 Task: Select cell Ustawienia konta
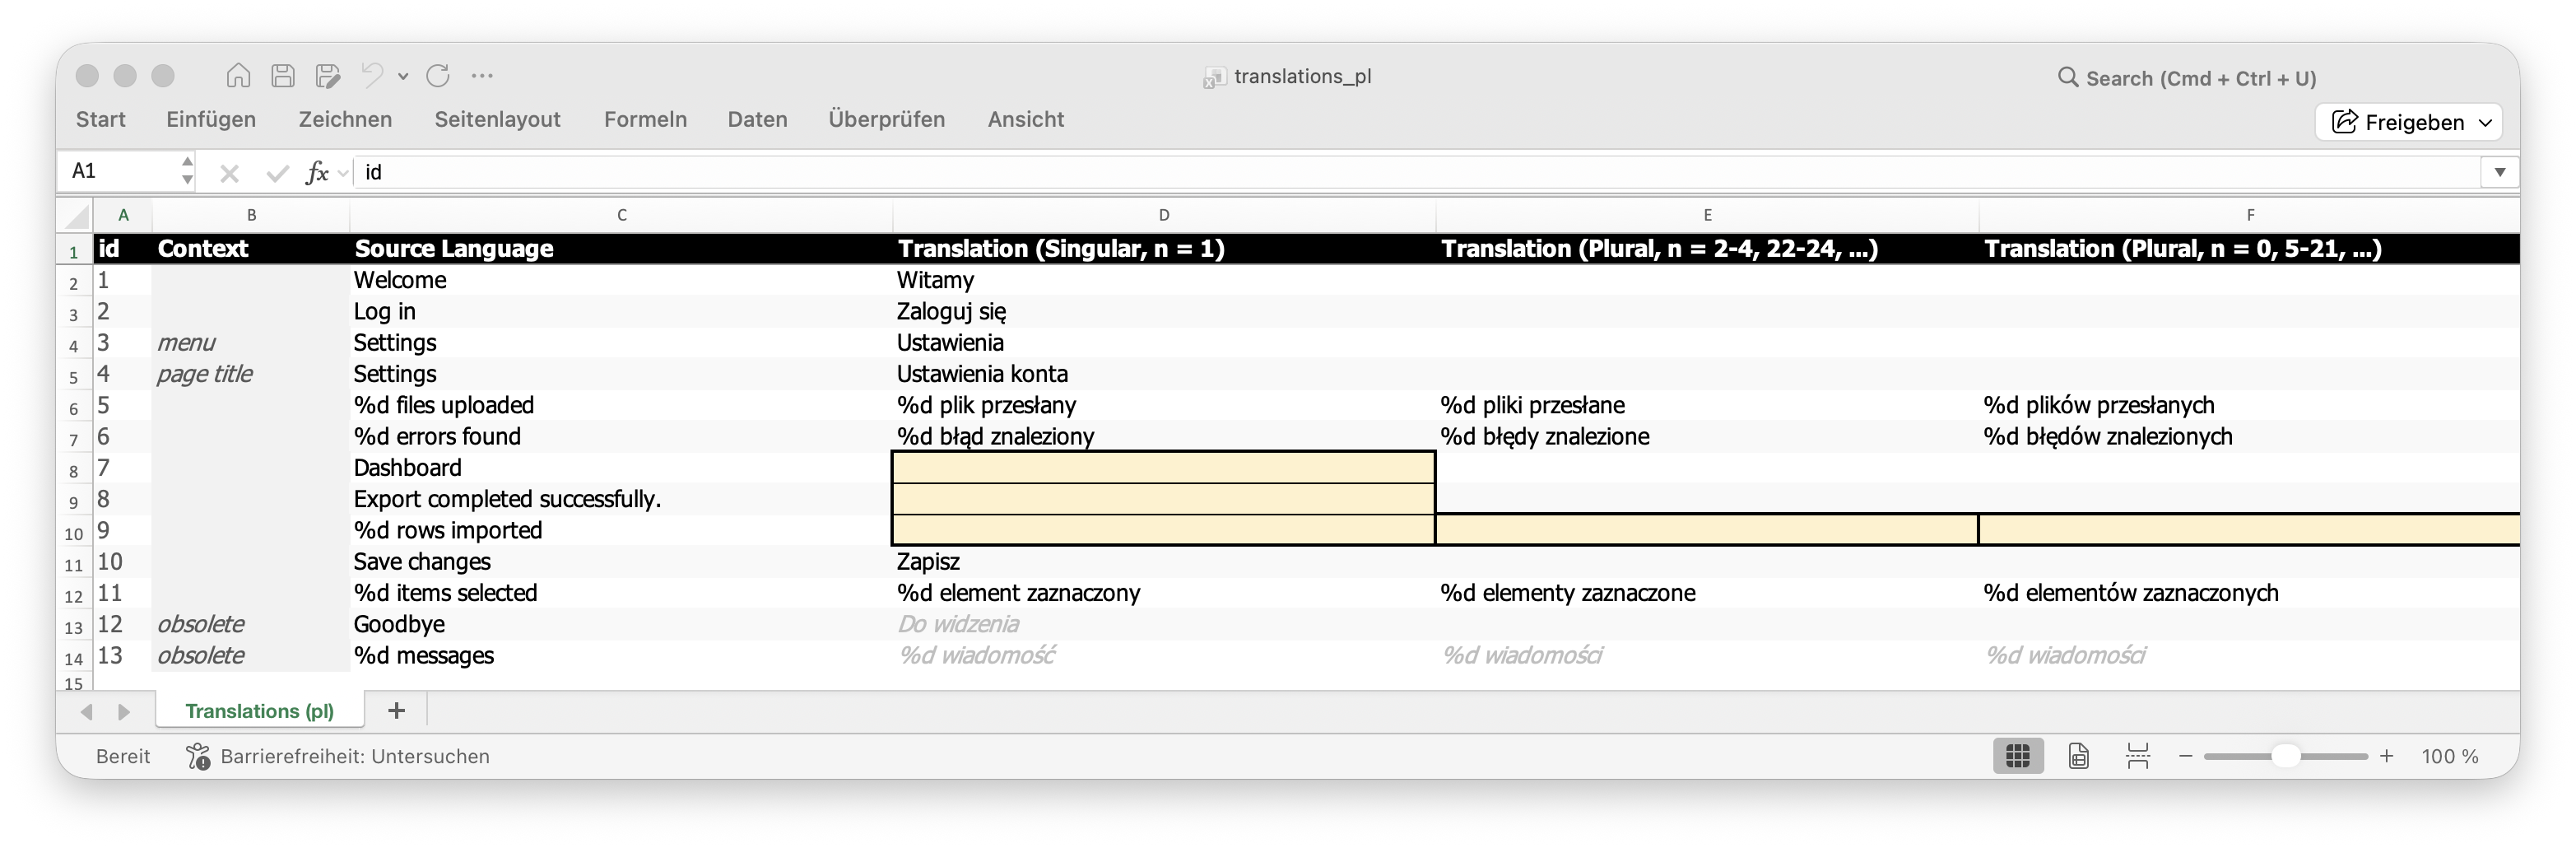tap(1164, 374)
